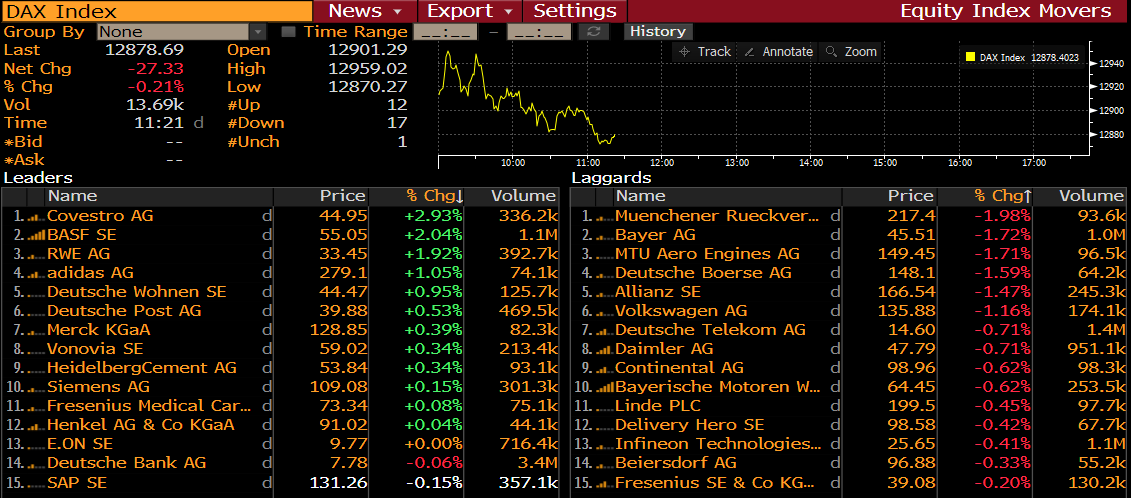Click Henkel AG & Co KGaA row
This screenshot has width=1131, height=498.
(280, 425)
